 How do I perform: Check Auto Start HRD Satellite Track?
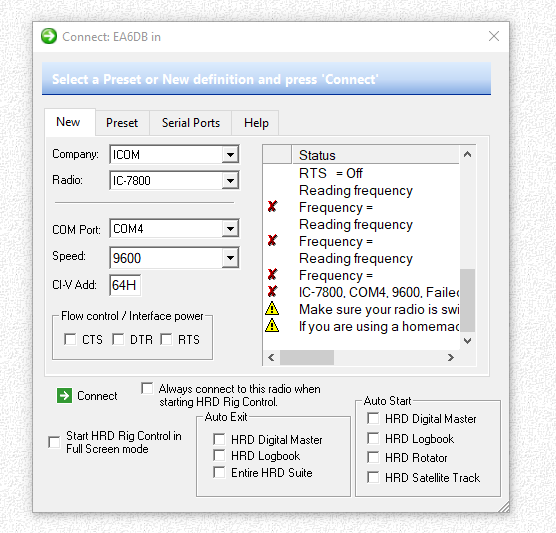coord(373,477)
